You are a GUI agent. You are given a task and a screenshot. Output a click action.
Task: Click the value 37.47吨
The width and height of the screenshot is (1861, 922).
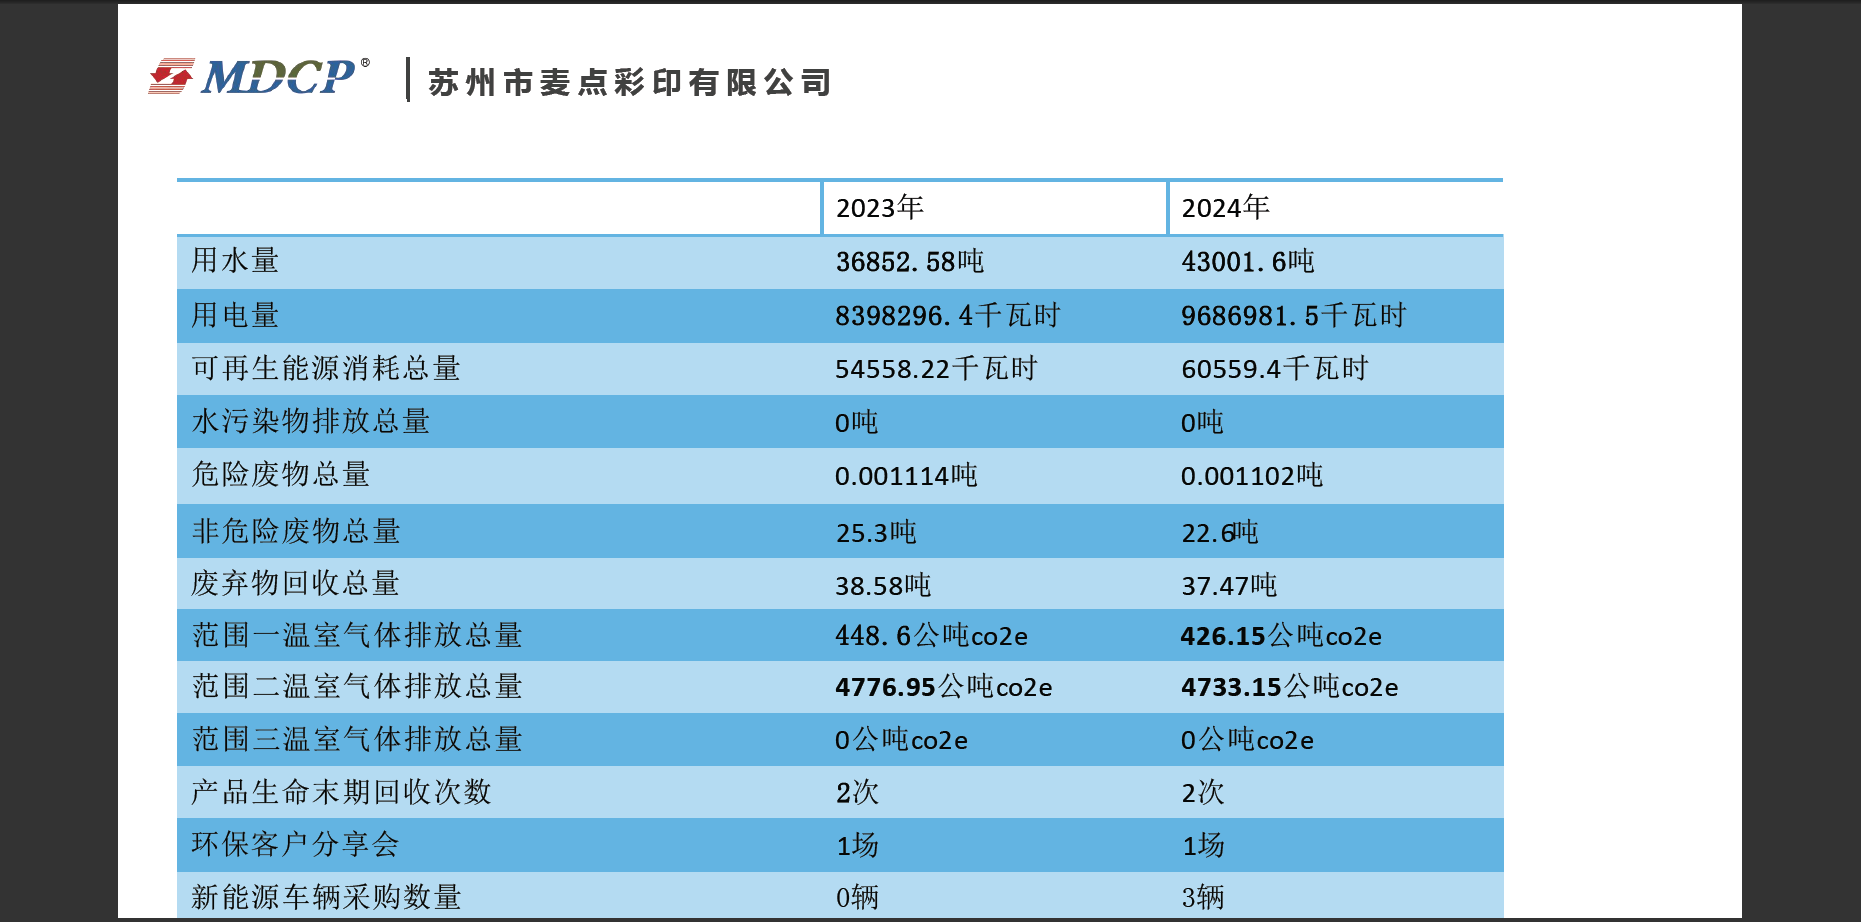1230,585
